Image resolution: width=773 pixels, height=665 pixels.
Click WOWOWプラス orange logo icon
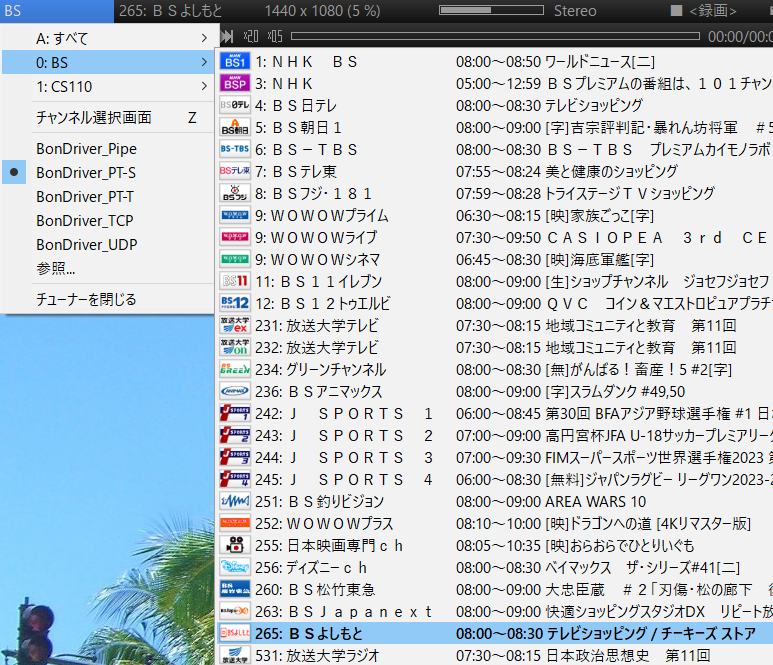235,524
